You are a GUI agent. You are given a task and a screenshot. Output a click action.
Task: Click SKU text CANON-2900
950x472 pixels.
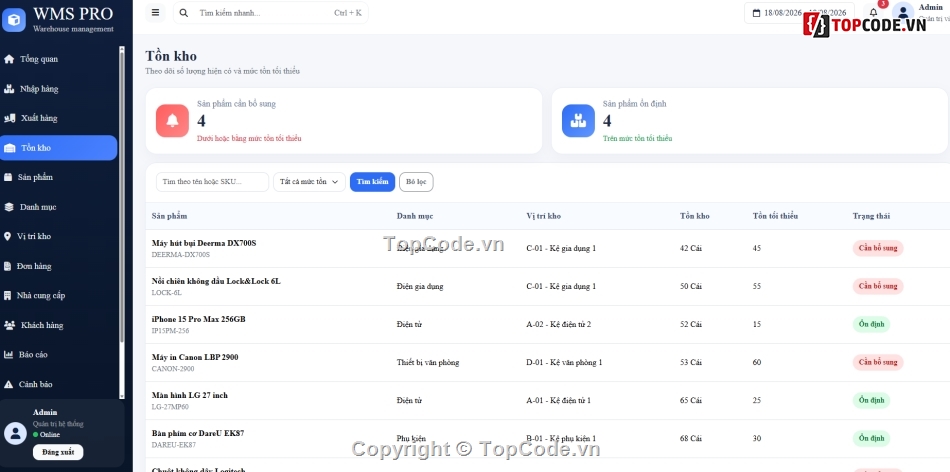pos(173,368)
